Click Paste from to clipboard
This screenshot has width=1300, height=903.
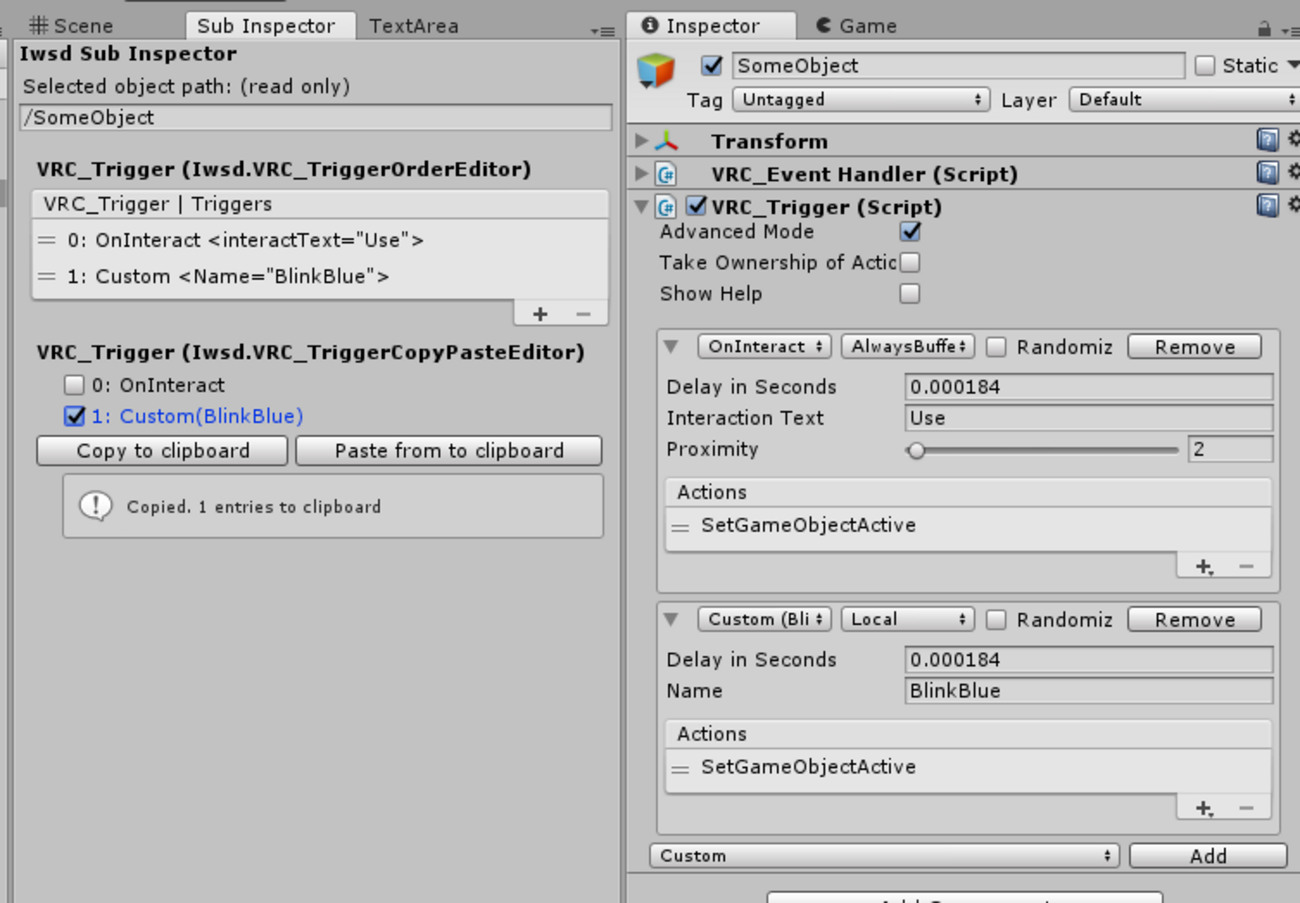pos(449,451)
